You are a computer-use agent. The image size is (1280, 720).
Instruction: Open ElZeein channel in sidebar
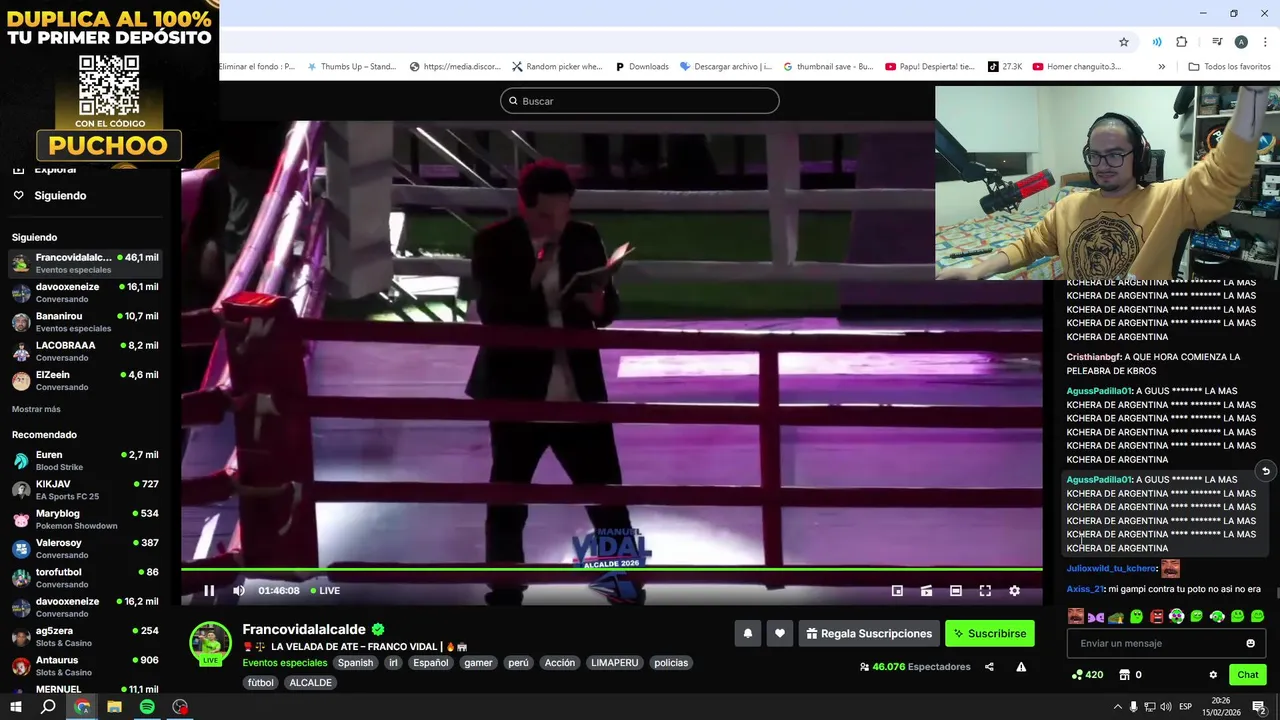86,380
